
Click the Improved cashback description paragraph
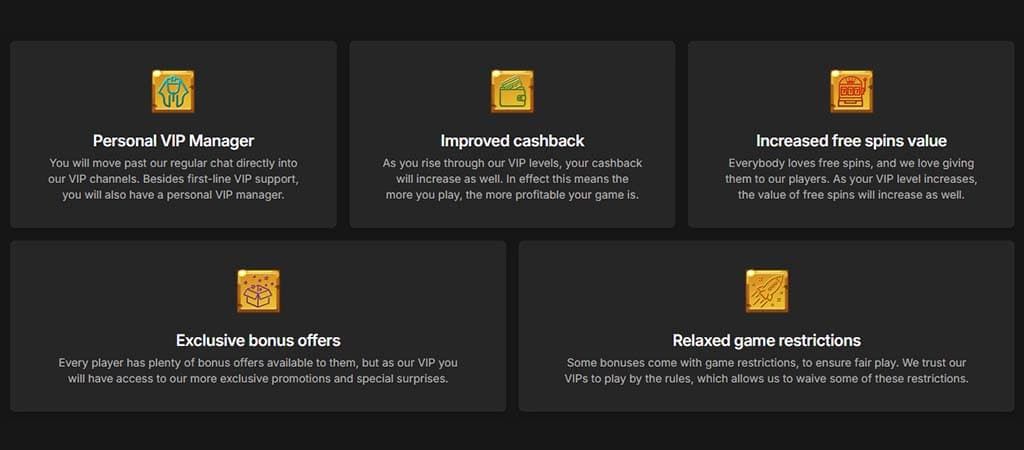(512, 179)
